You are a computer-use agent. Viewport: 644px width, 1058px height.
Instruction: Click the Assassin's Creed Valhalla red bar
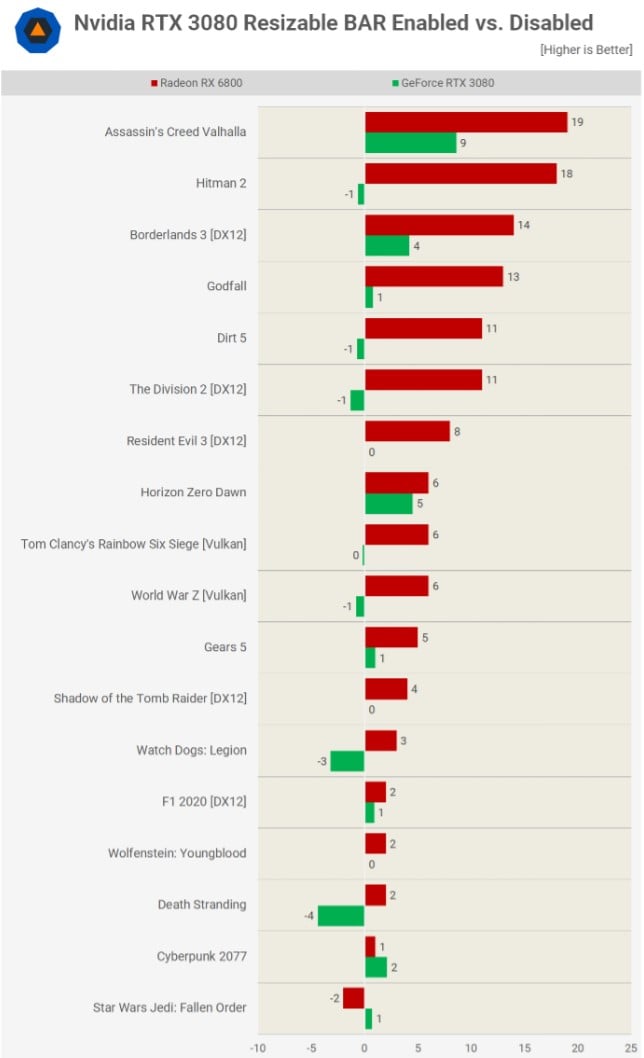tap(466, 122)
